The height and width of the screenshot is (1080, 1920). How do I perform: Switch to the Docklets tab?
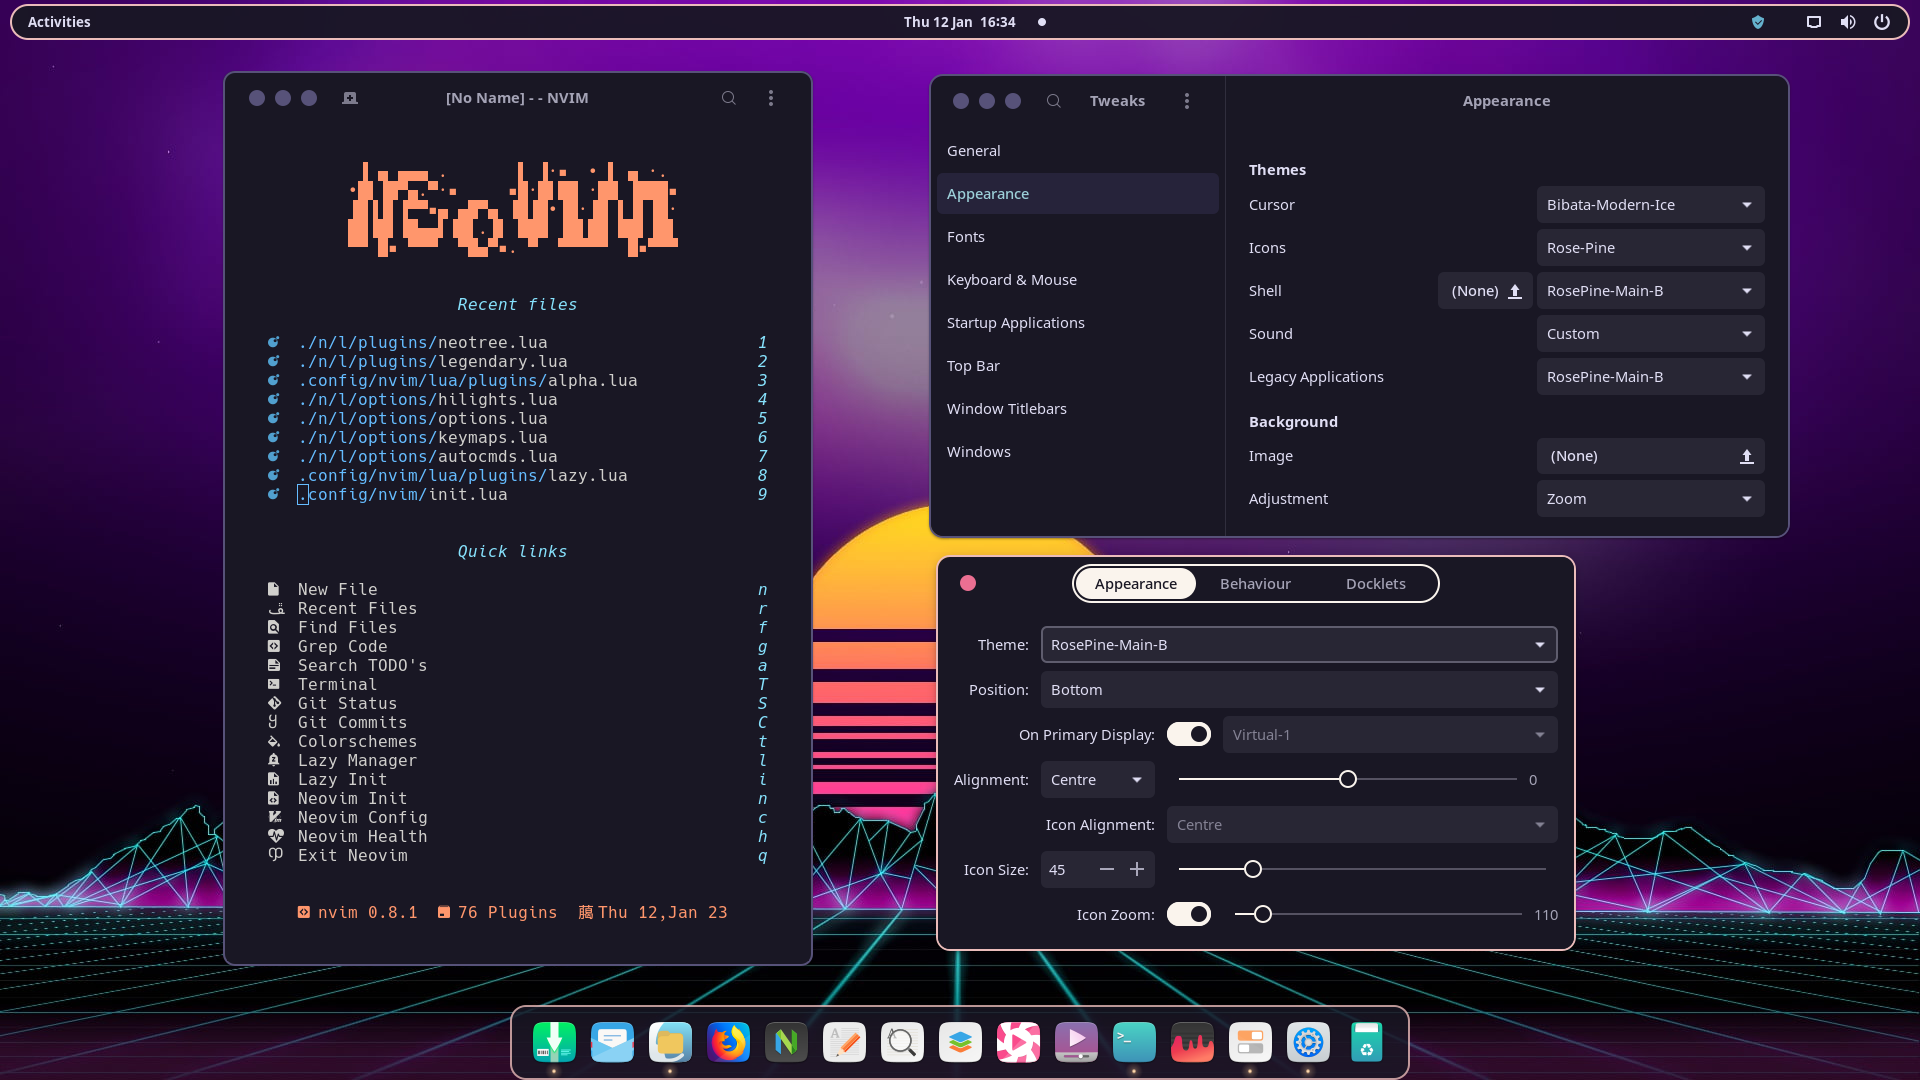[x=1375, y=584]
